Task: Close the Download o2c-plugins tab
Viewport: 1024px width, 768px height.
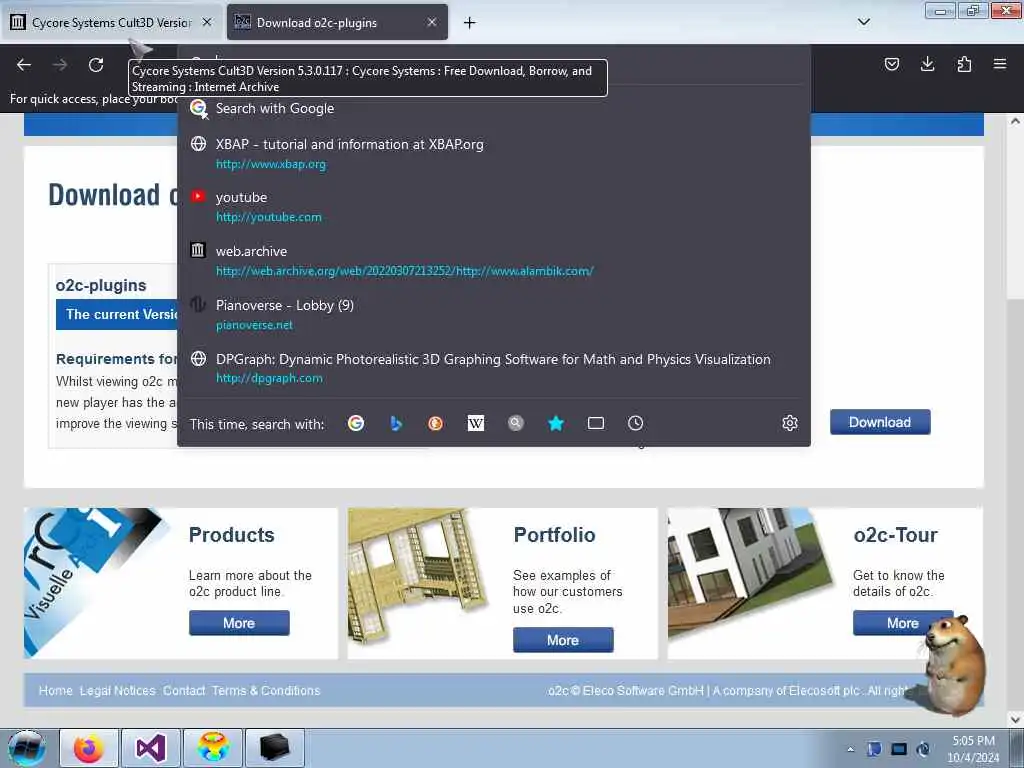Action: (432, 22)
